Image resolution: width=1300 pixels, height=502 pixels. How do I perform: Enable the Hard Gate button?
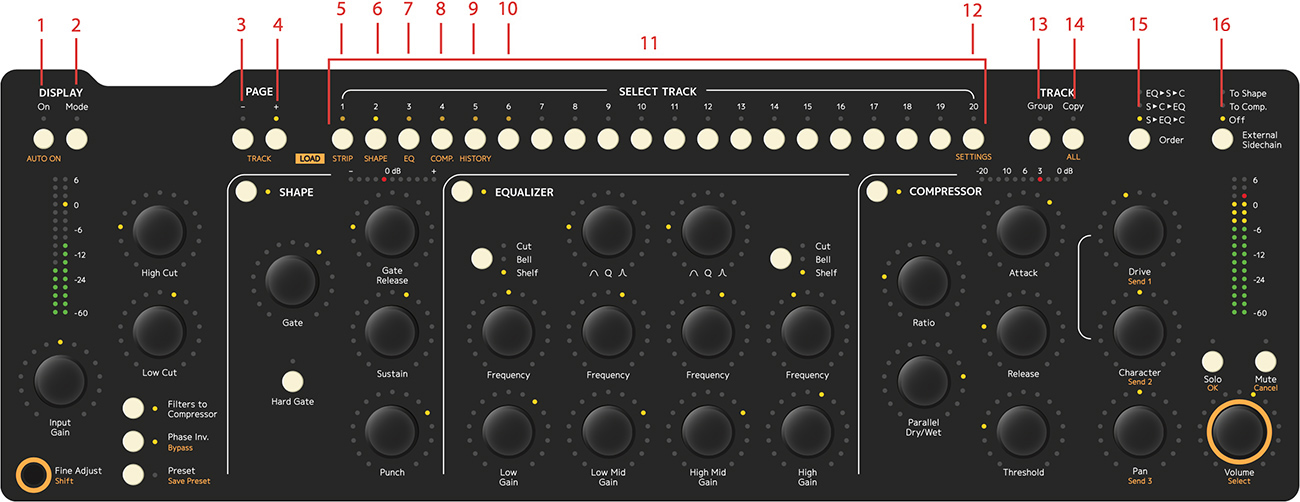292,381
